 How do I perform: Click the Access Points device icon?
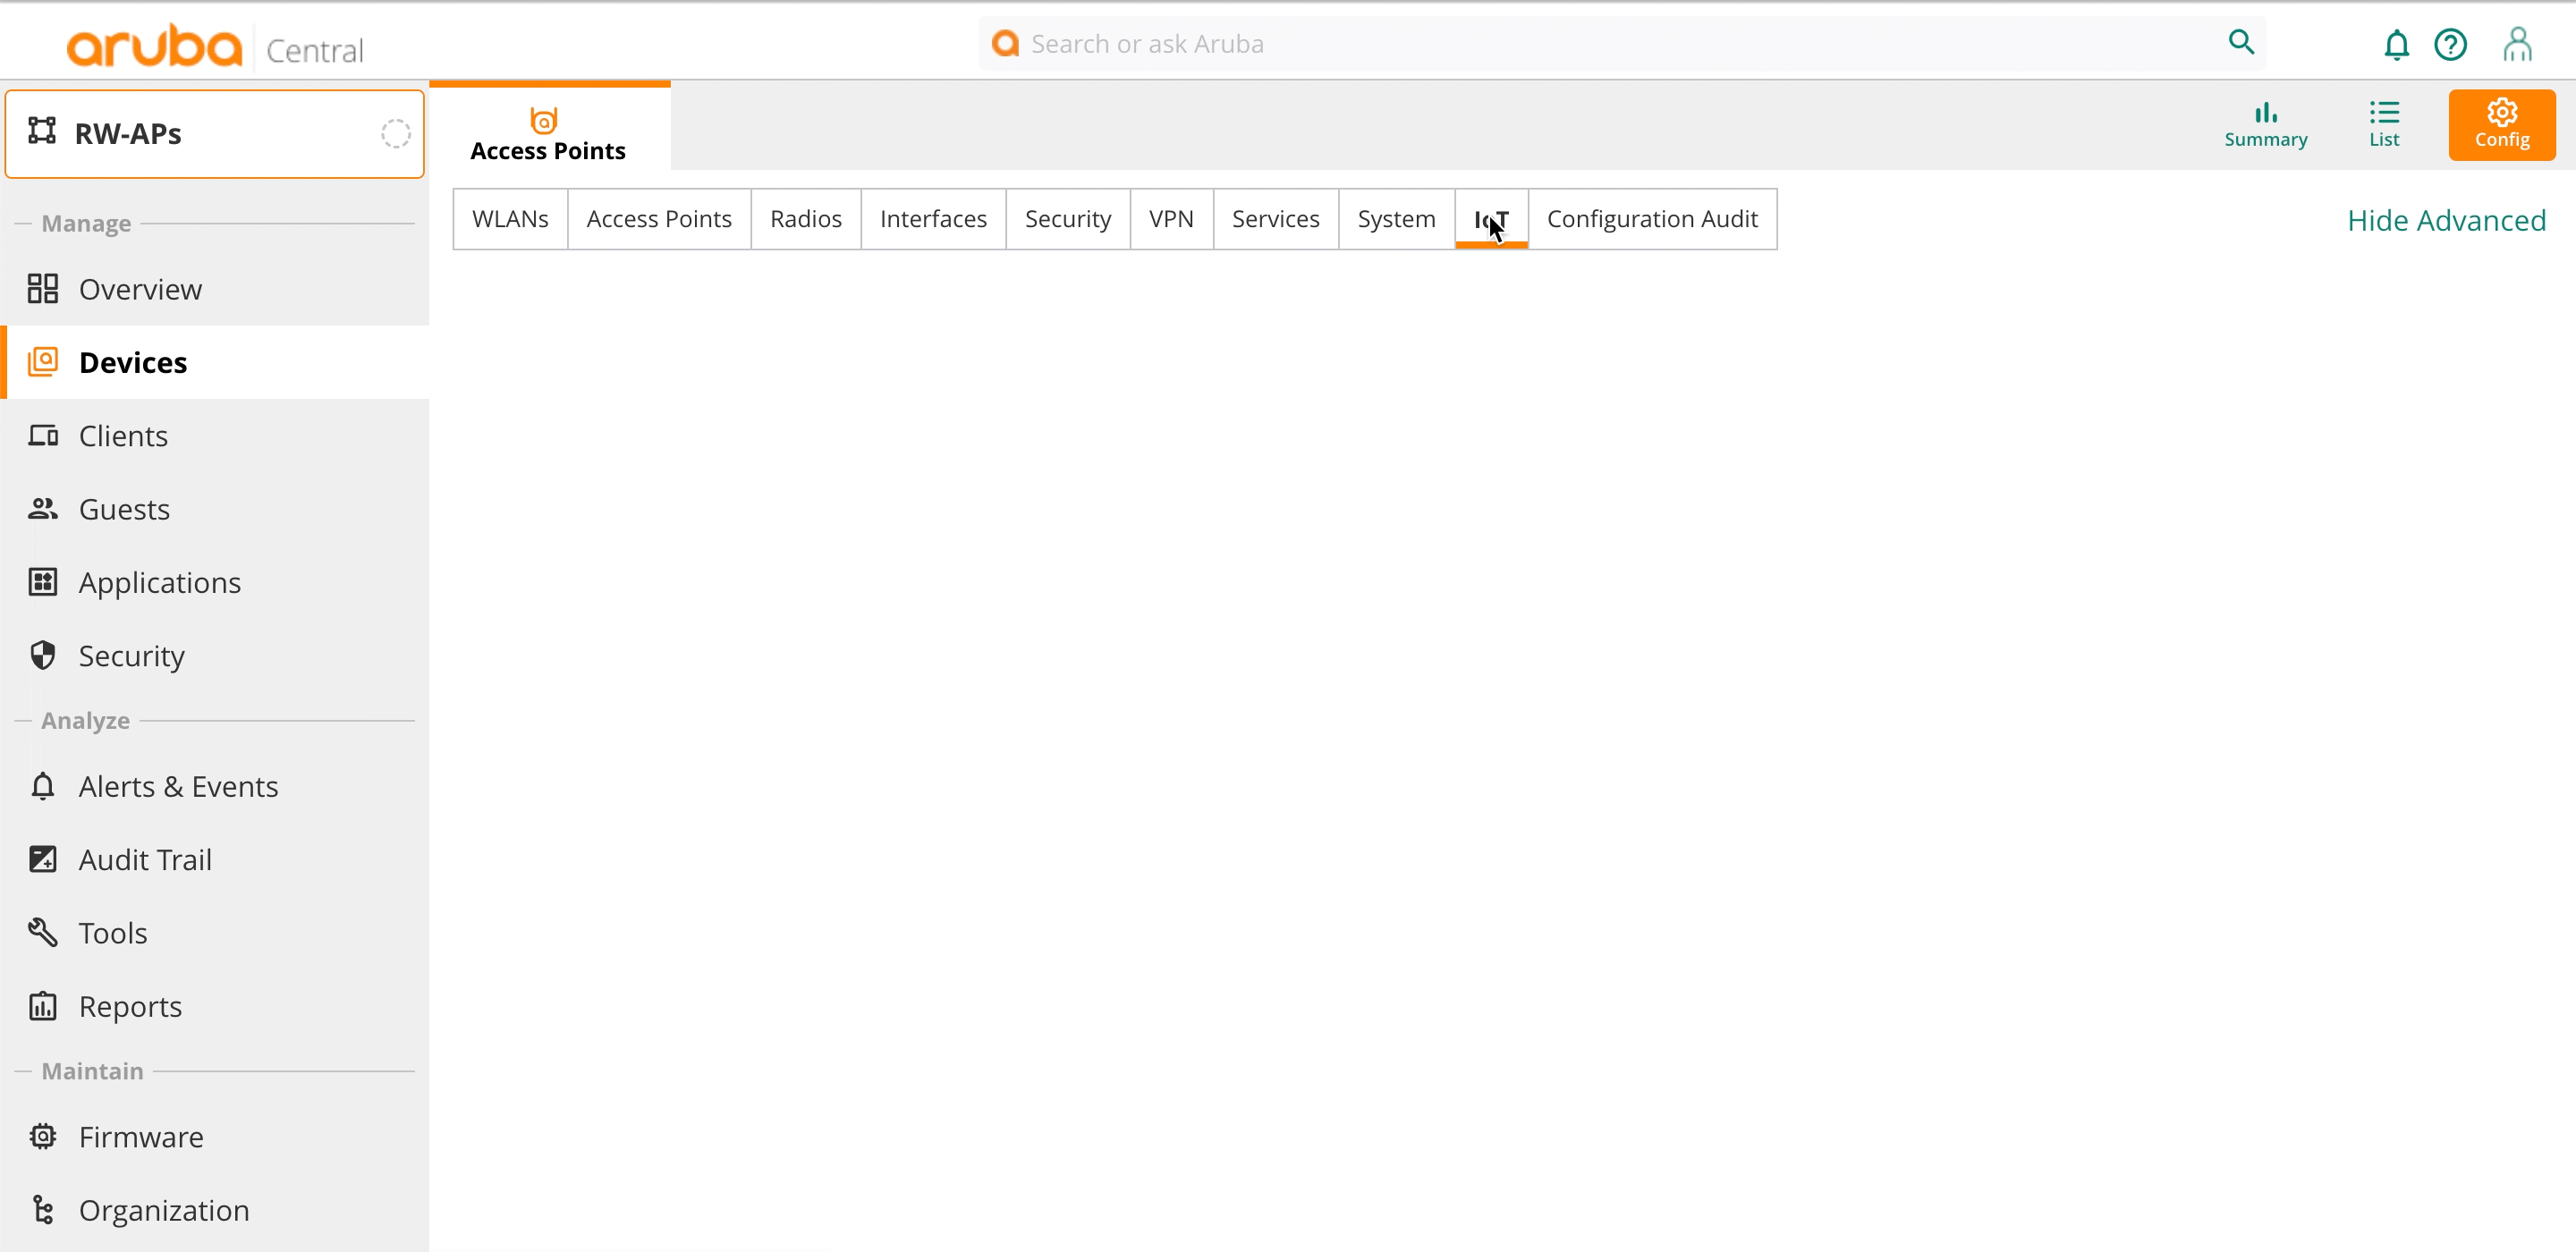[x=543, y=120]
